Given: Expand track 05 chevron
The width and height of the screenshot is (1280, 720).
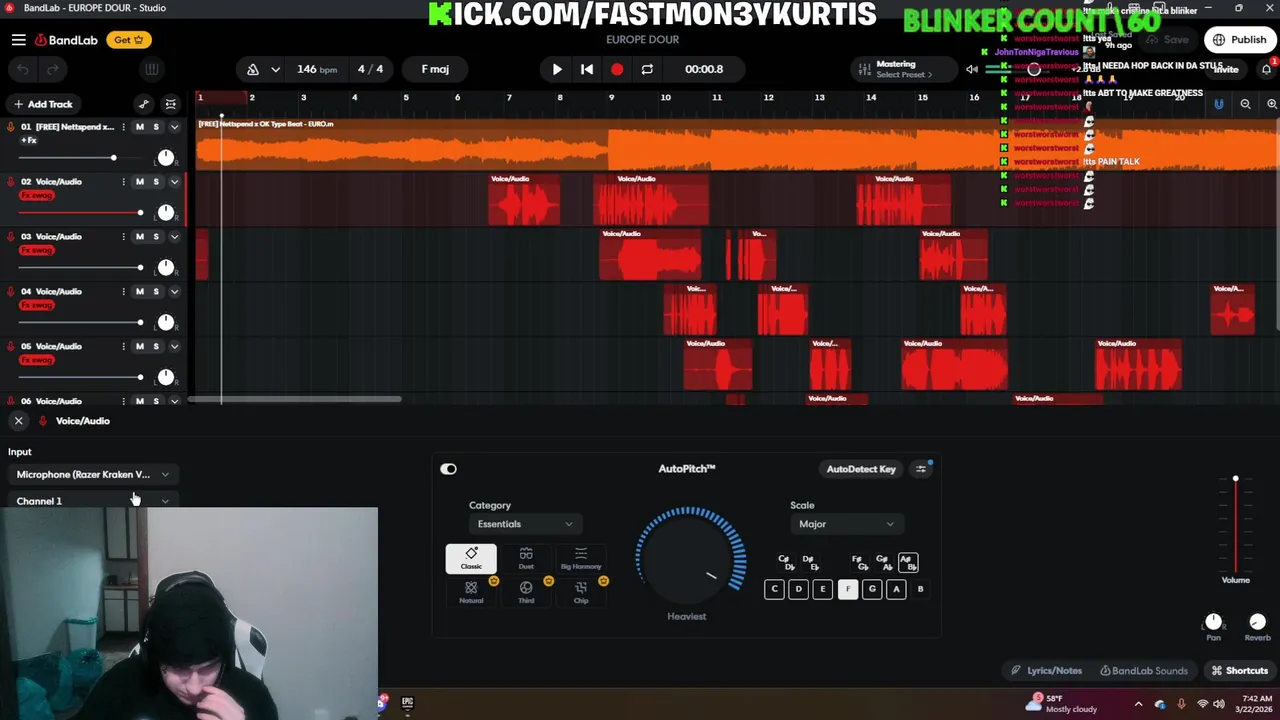Looking at the screenshot, I should [x=174, y=347].
